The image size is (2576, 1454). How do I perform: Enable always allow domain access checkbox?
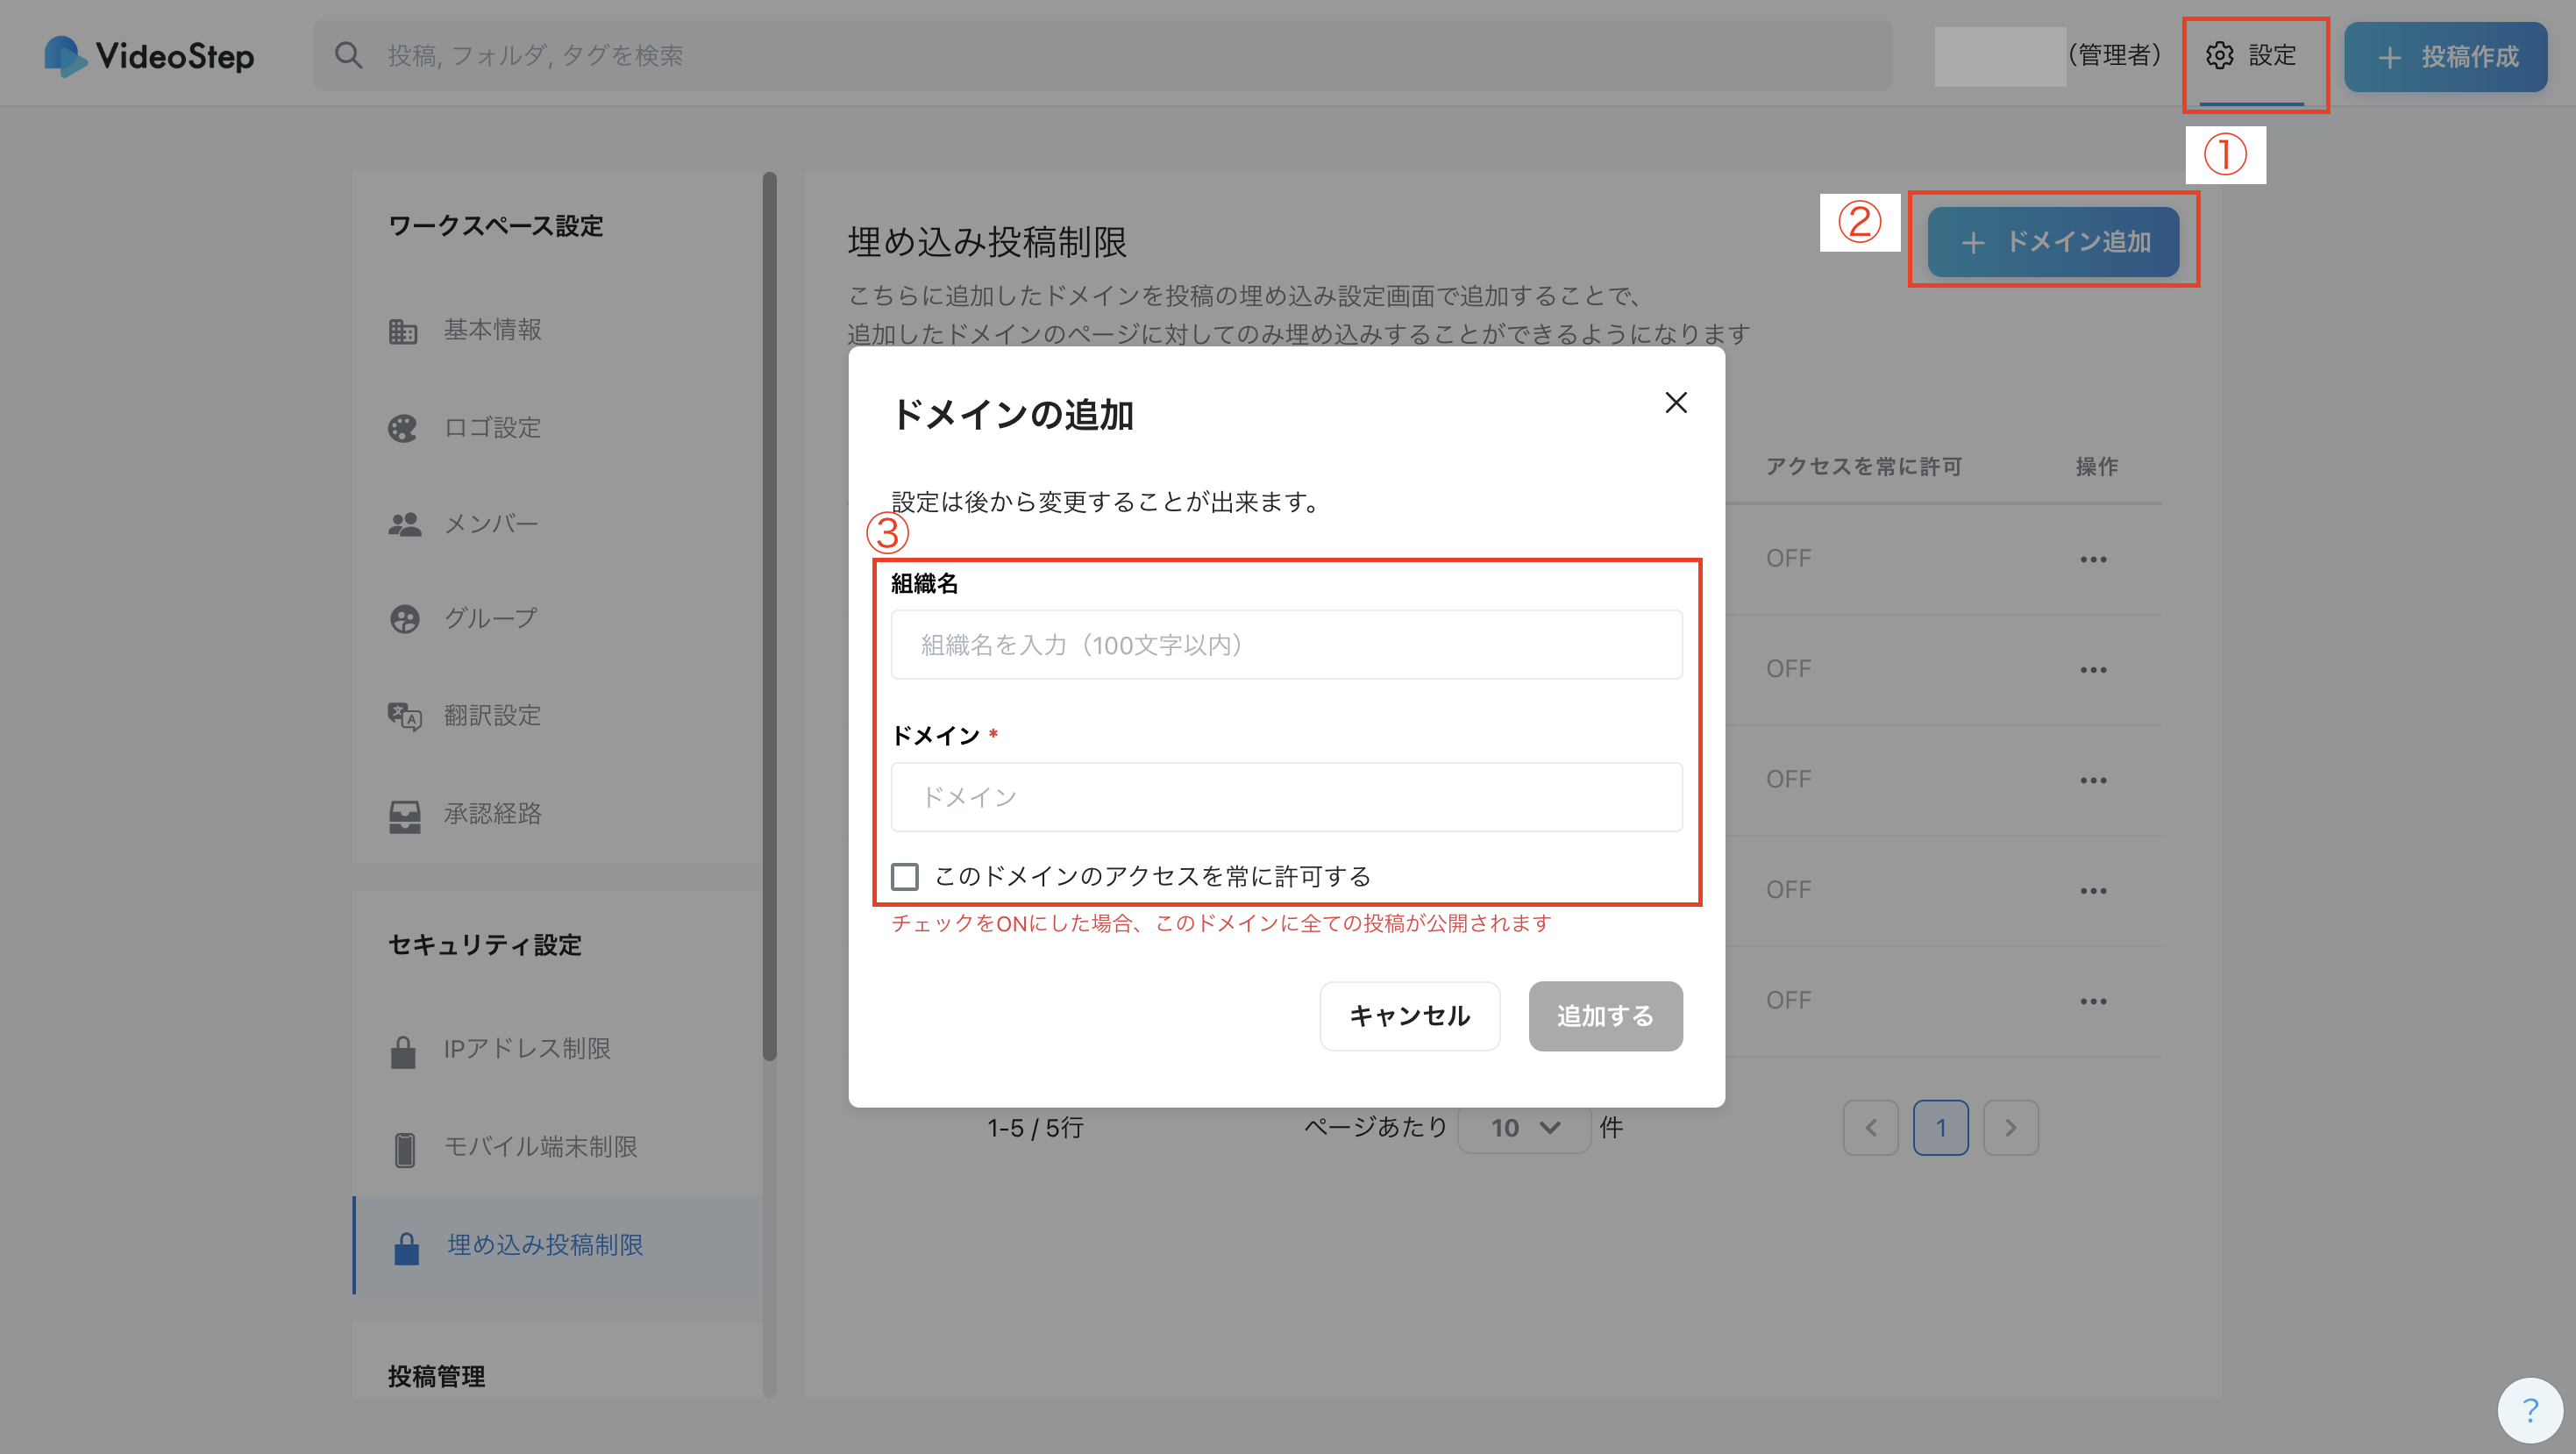[905, 877]
